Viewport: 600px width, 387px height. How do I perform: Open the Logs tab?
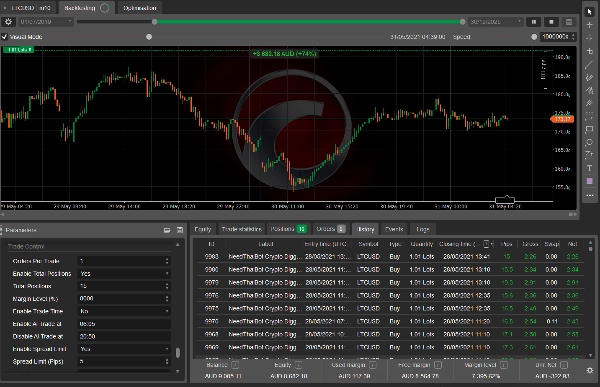[x=423, y=229]
